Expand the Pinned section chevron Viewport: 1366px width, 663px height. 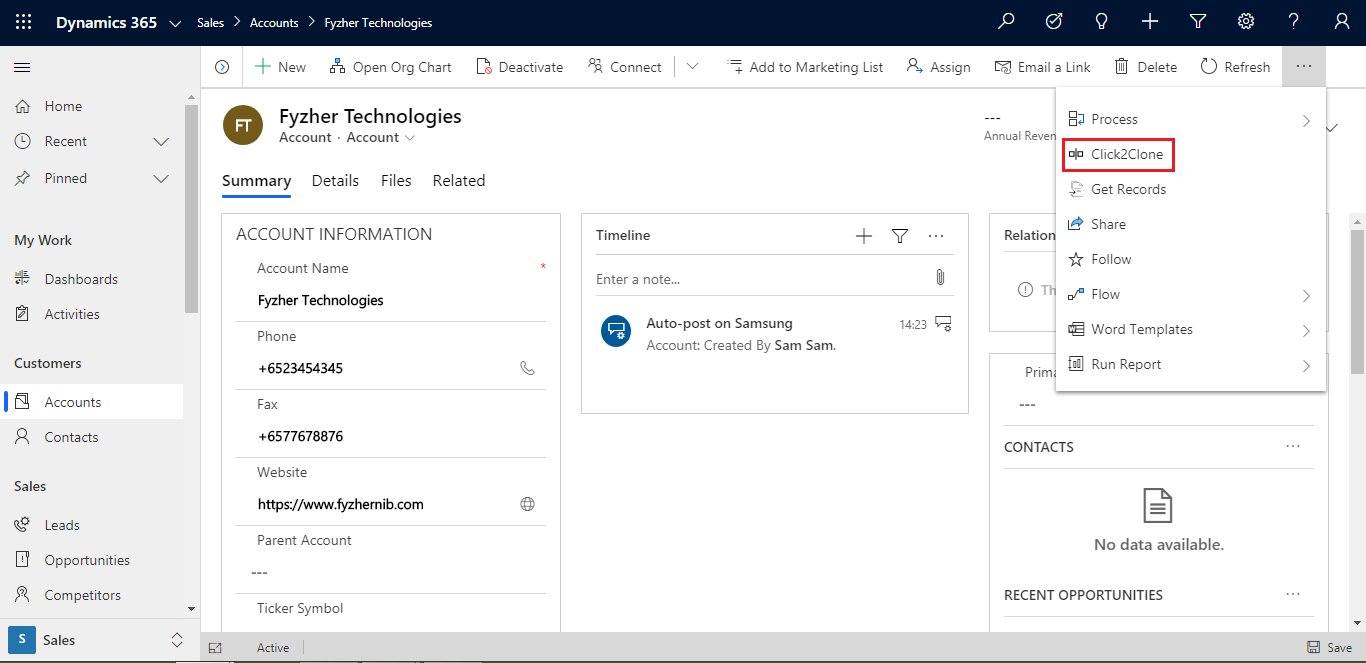(161, 179)
